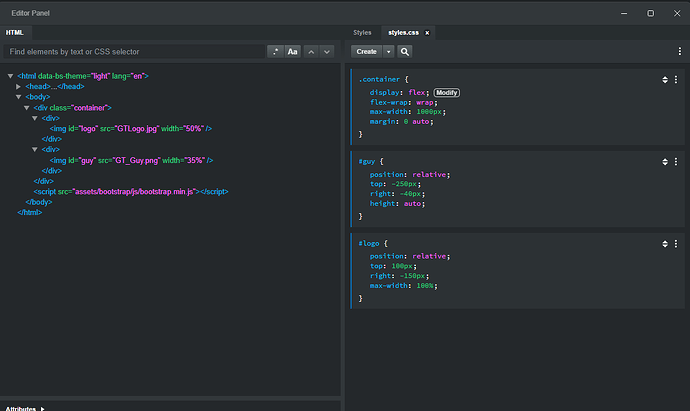This screenshot has width=690, height=411.
Task: Reorder the #guy rule with its sort arrows
Action: click(665, 162)
